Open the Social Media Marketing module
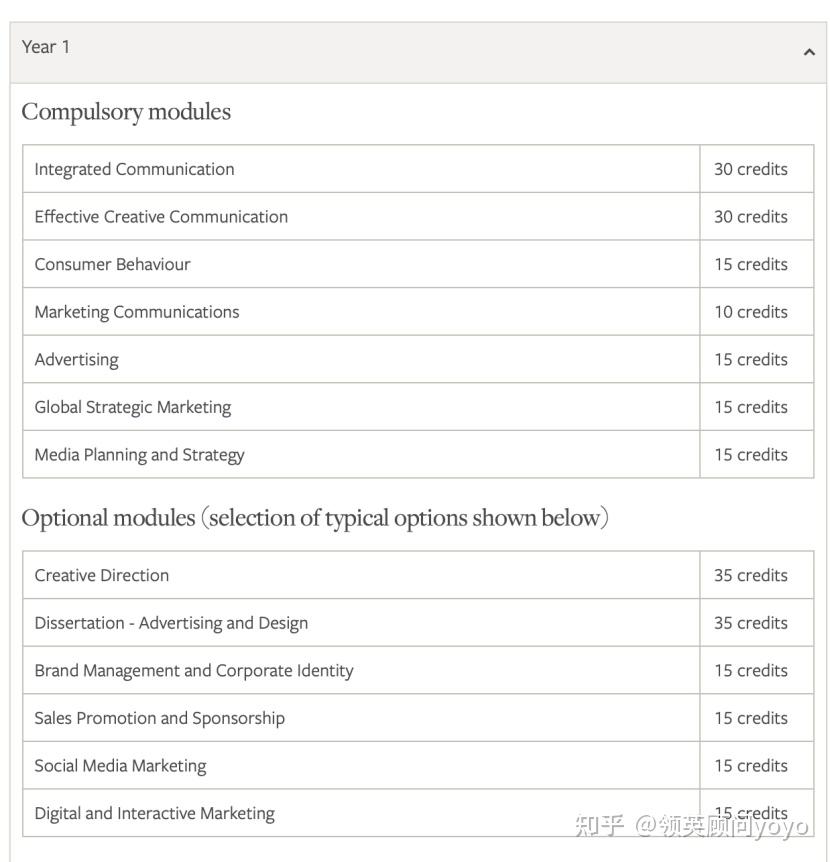The height and width of the screenshot is (862, 830). (120, 766)
